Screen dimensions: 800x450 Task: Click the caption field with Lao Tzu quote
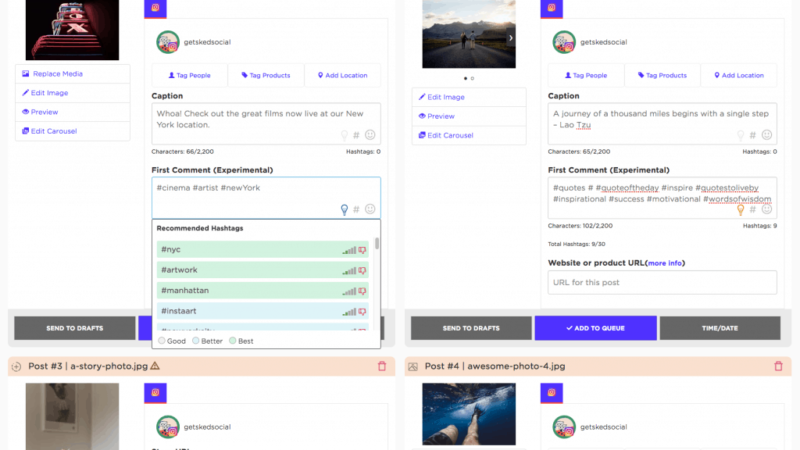(x=662, y=124)
